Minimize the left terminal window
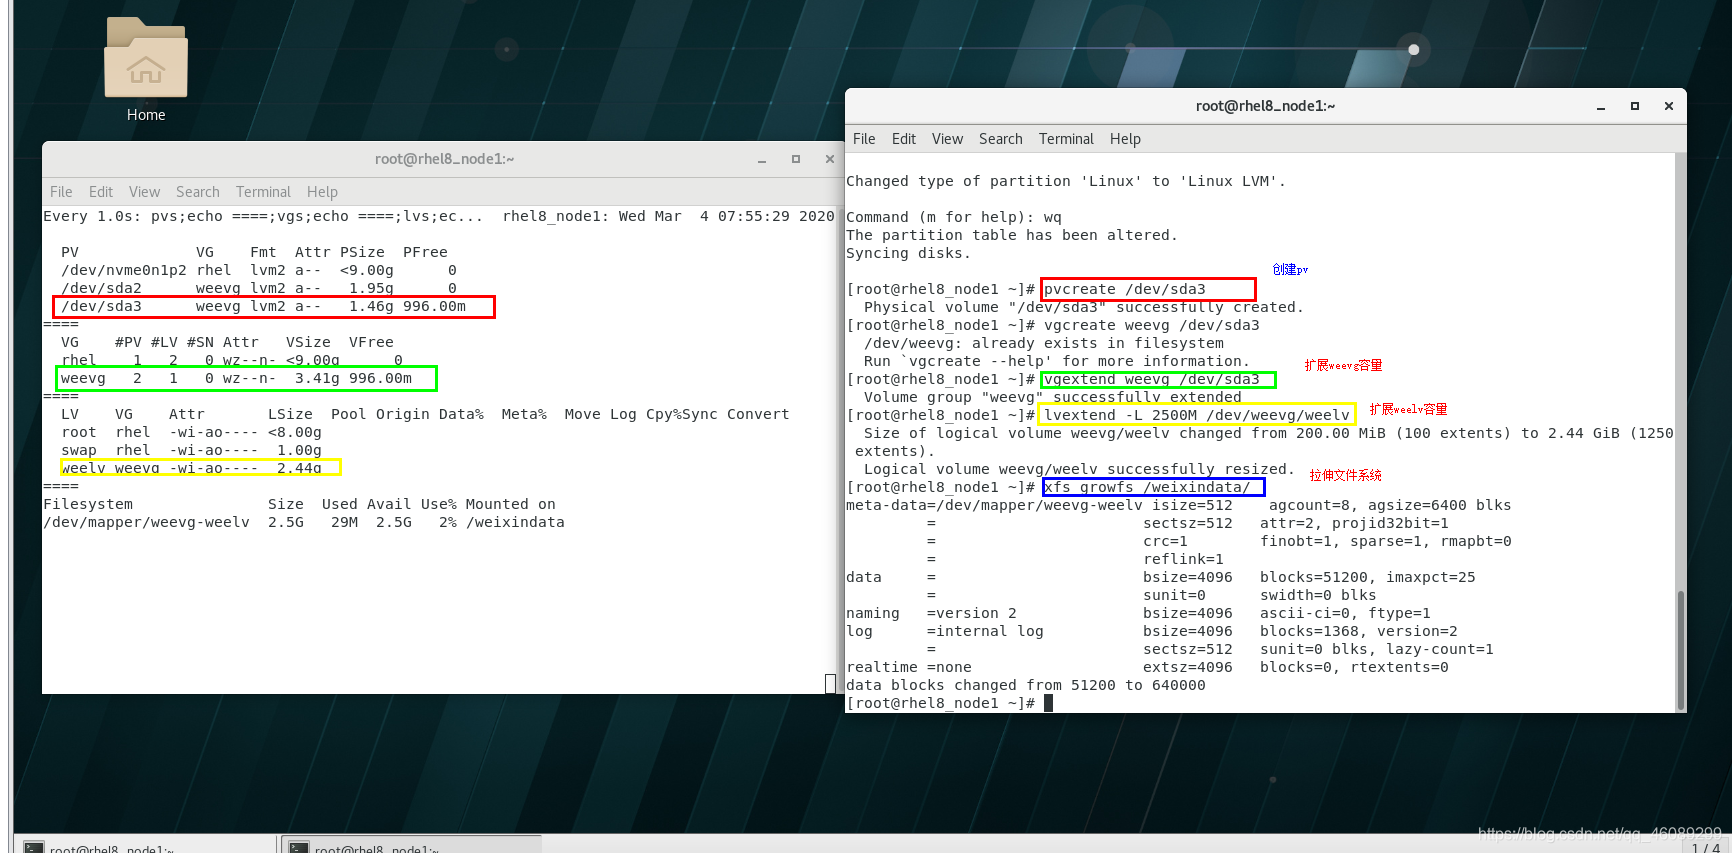The image size is (1732, 853). pyautogui.click(x=762, y=159)
